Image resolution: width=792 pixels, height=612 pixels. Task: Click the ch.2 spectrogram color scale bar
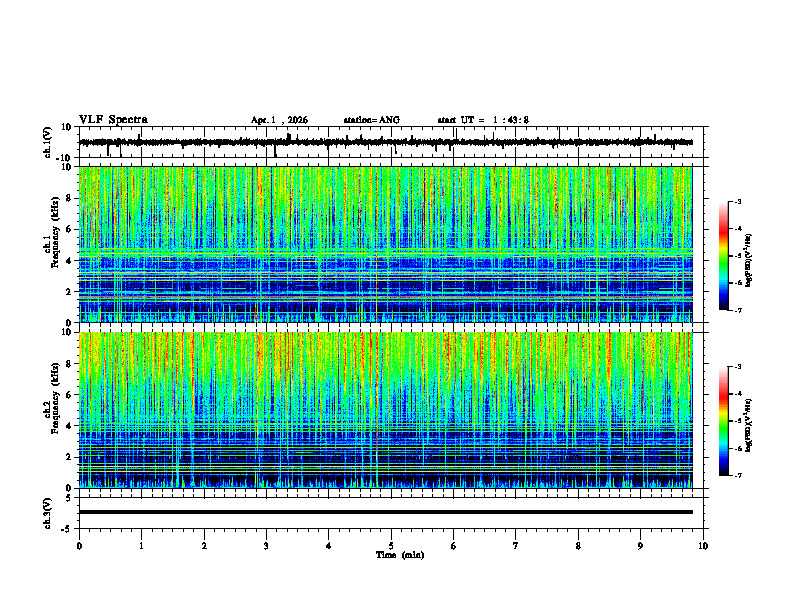tap(723, 421)
